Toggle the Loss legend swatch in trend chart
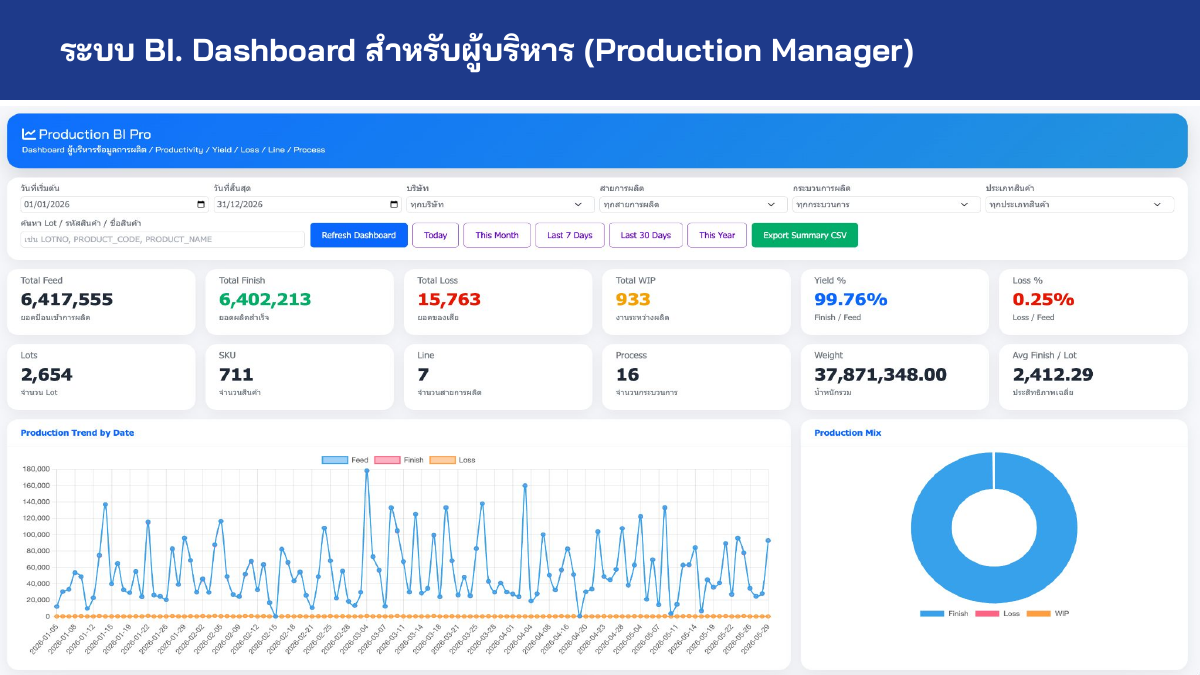 click(442, 460)
